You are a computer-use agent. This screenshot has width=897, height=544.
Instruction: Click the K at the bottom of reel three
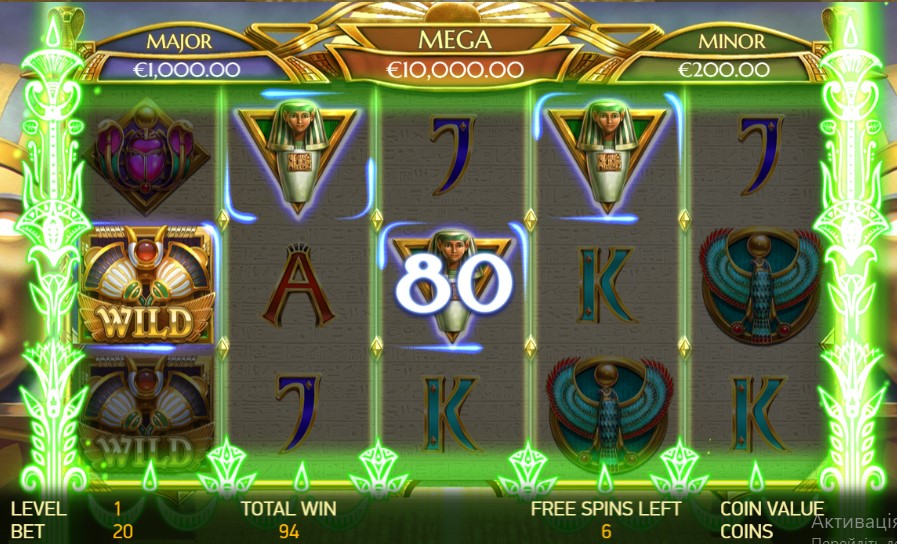point(451,413)
